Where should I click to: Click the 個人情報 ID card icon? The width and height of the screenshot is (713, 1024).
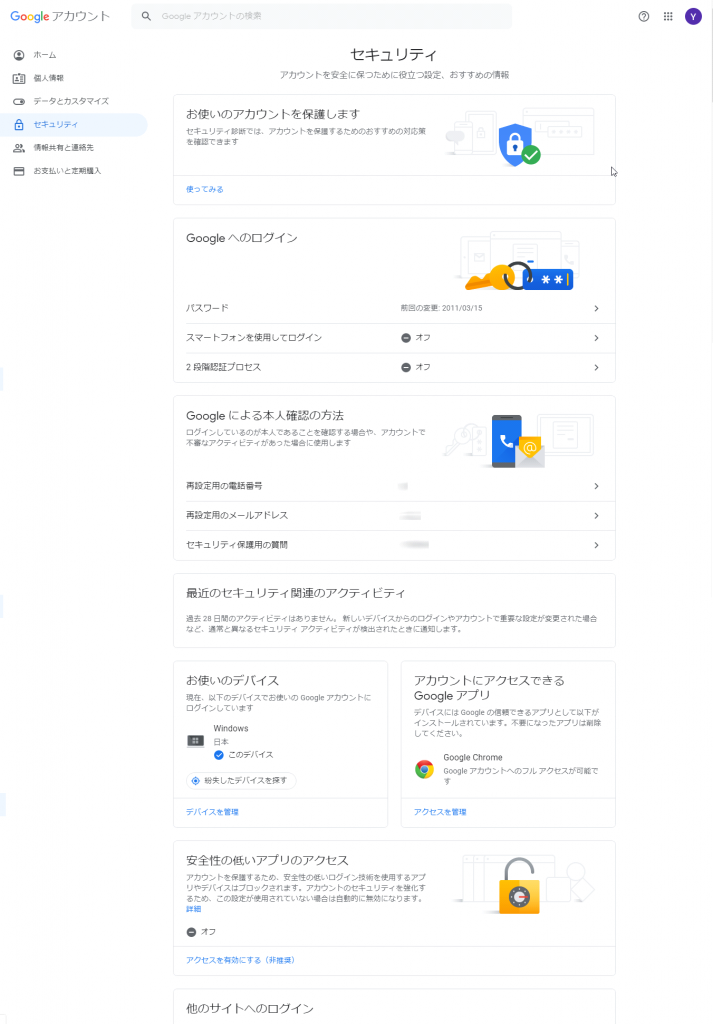19,78
